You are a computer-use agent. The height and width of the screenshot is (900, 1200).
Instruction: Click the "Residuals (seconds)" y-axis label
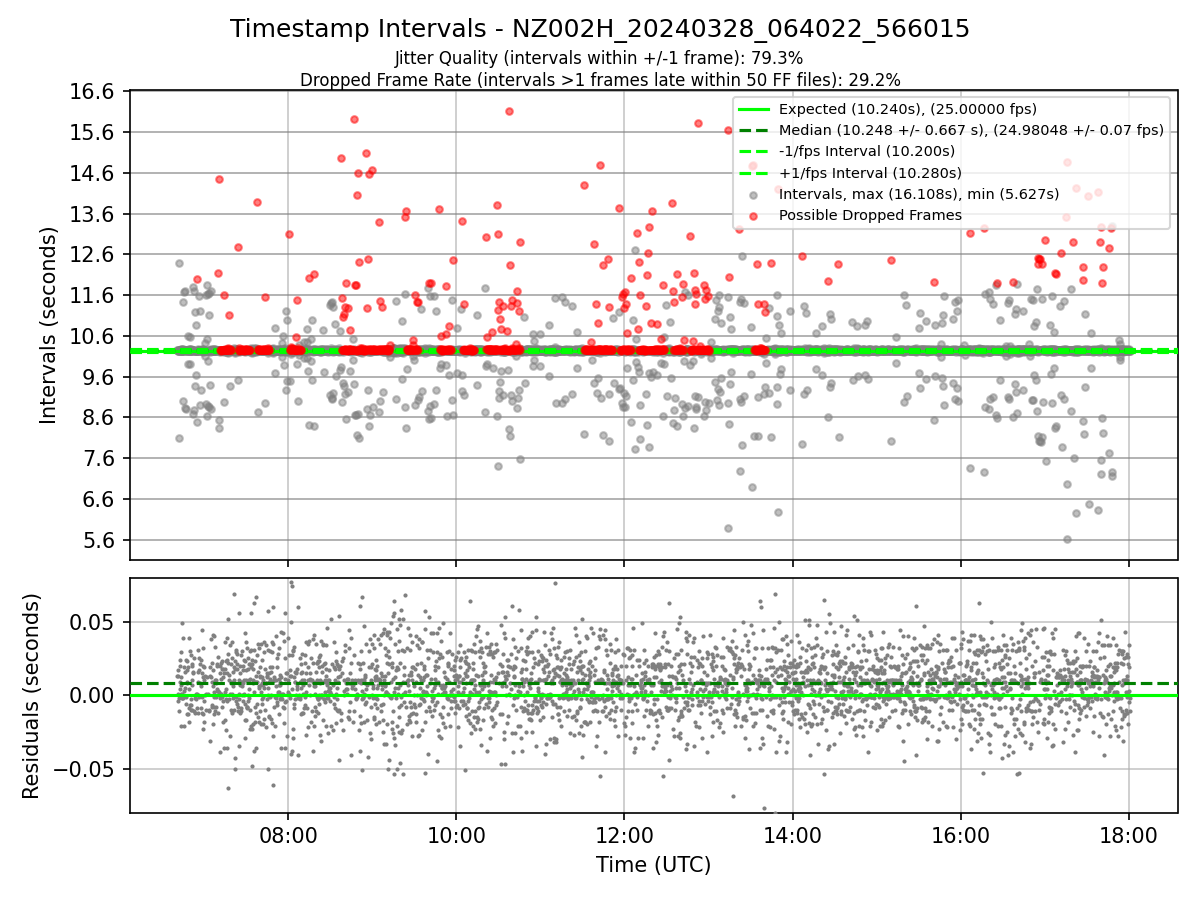point(31,696)
